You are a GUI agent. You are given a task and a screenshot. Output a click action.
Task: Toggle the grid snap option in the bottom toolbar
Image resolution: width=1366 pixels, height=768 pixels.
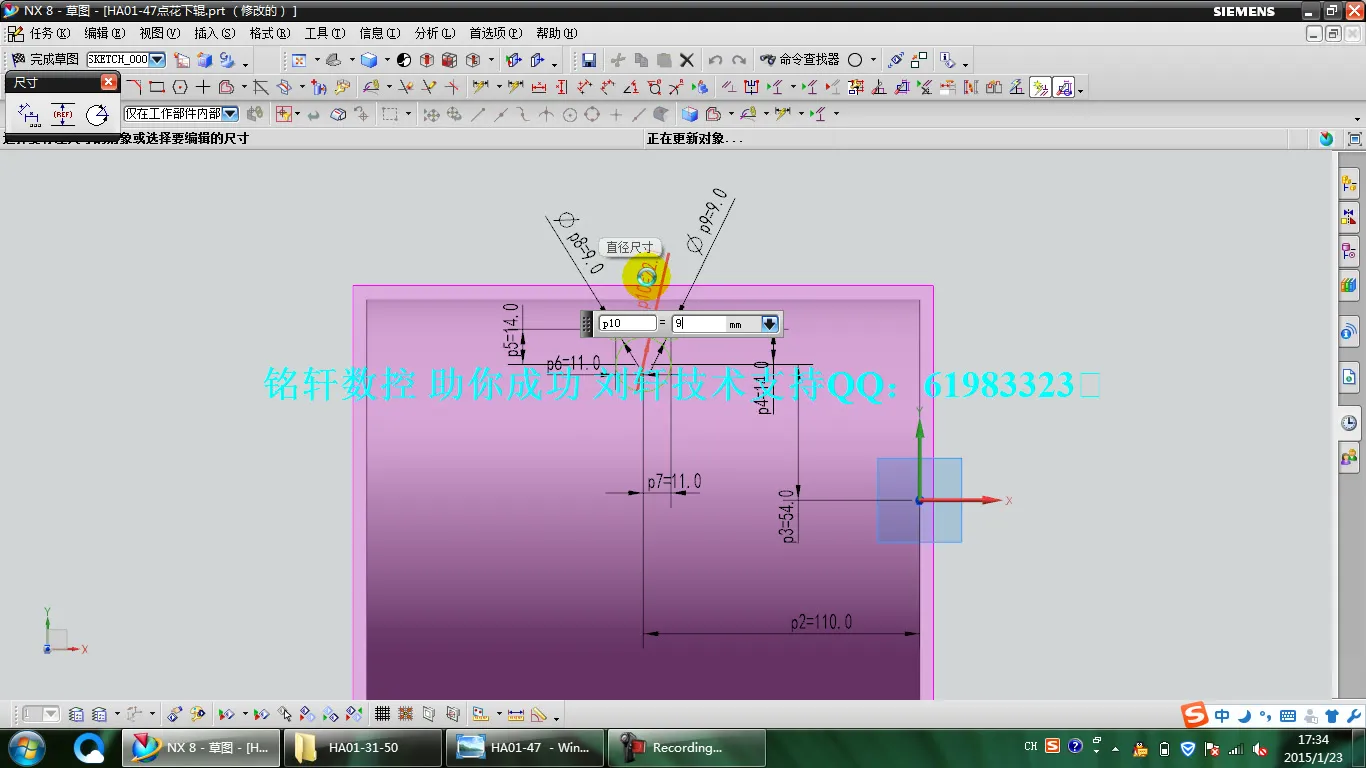(404, 713)
